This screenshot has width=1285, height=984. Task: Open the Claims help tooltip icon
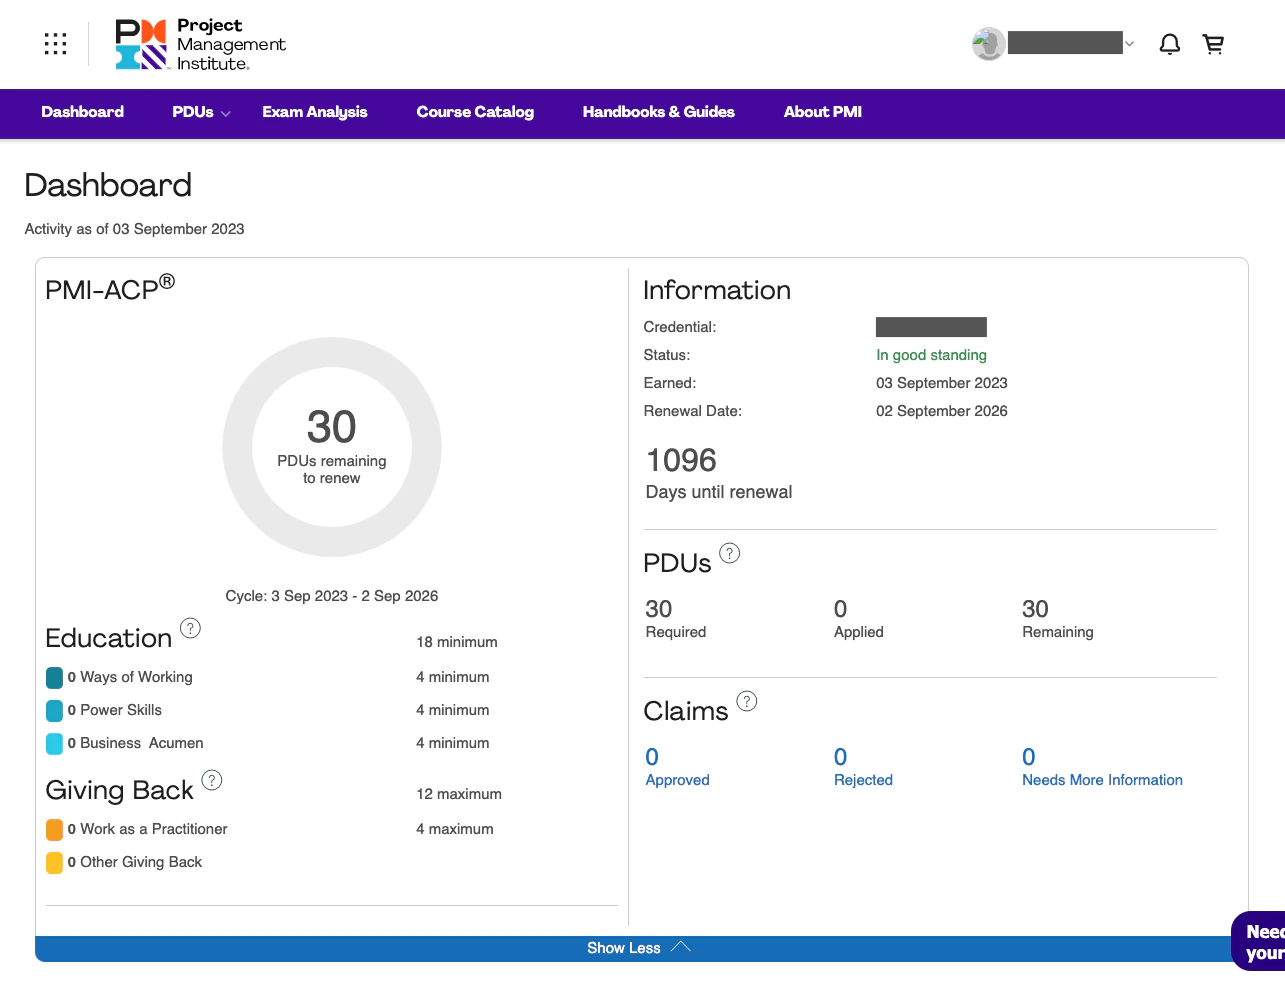(747, 701)
